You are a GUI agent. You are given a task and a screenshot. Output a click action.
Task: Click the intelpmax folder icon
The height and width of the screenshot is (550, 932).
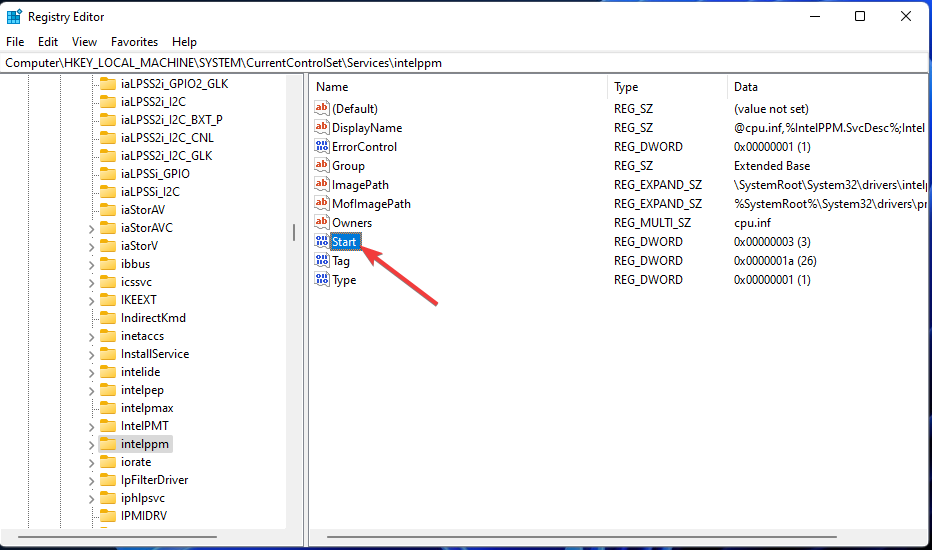pos(108,408)
